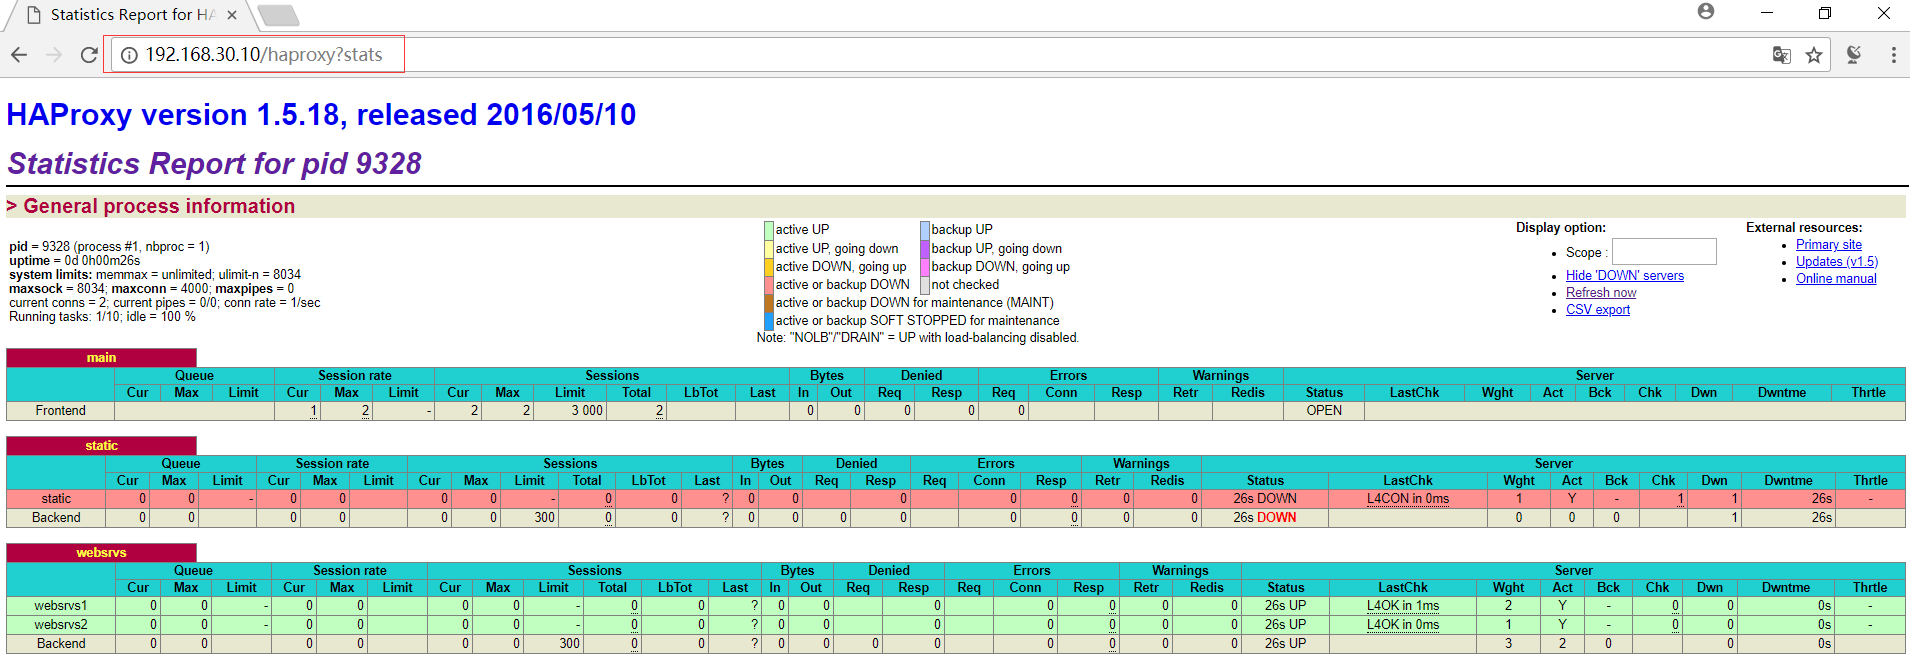This screenshot has width=1910, height=660.
Task: Click the Refresh now link
Action: coord(1601,293)
